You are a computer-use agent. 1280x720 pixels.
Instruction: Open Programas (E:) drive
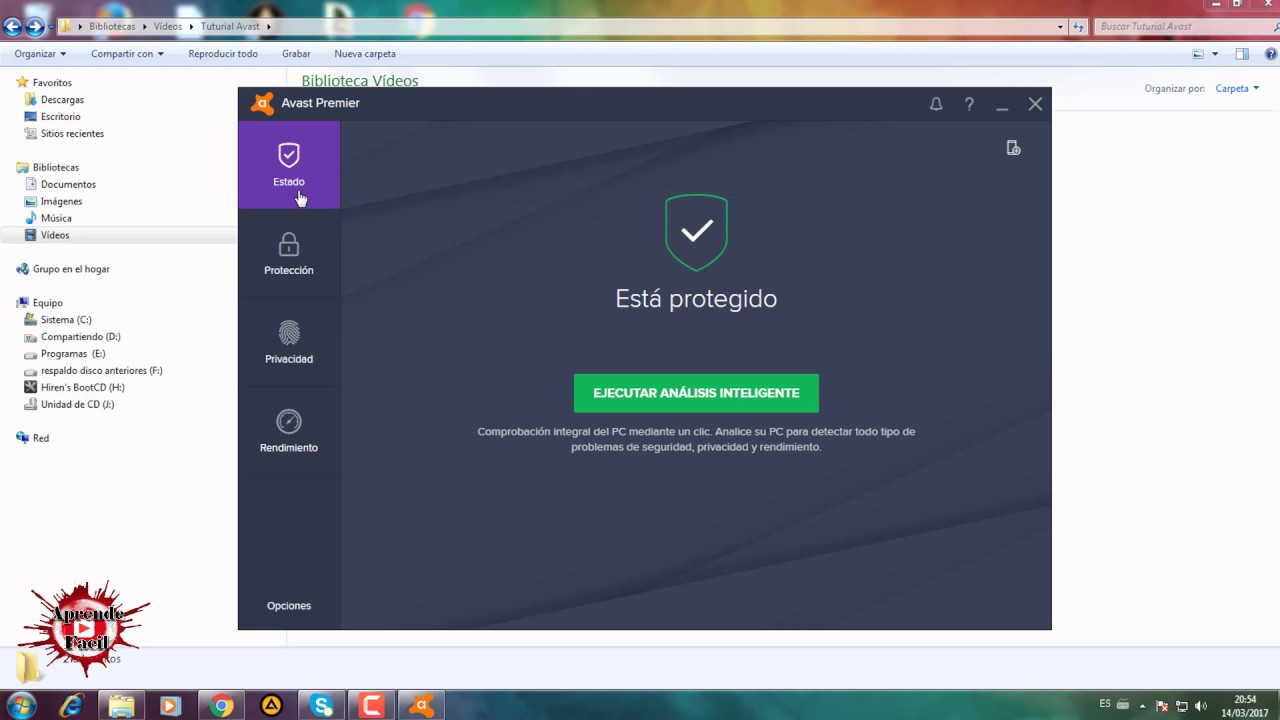72,354
